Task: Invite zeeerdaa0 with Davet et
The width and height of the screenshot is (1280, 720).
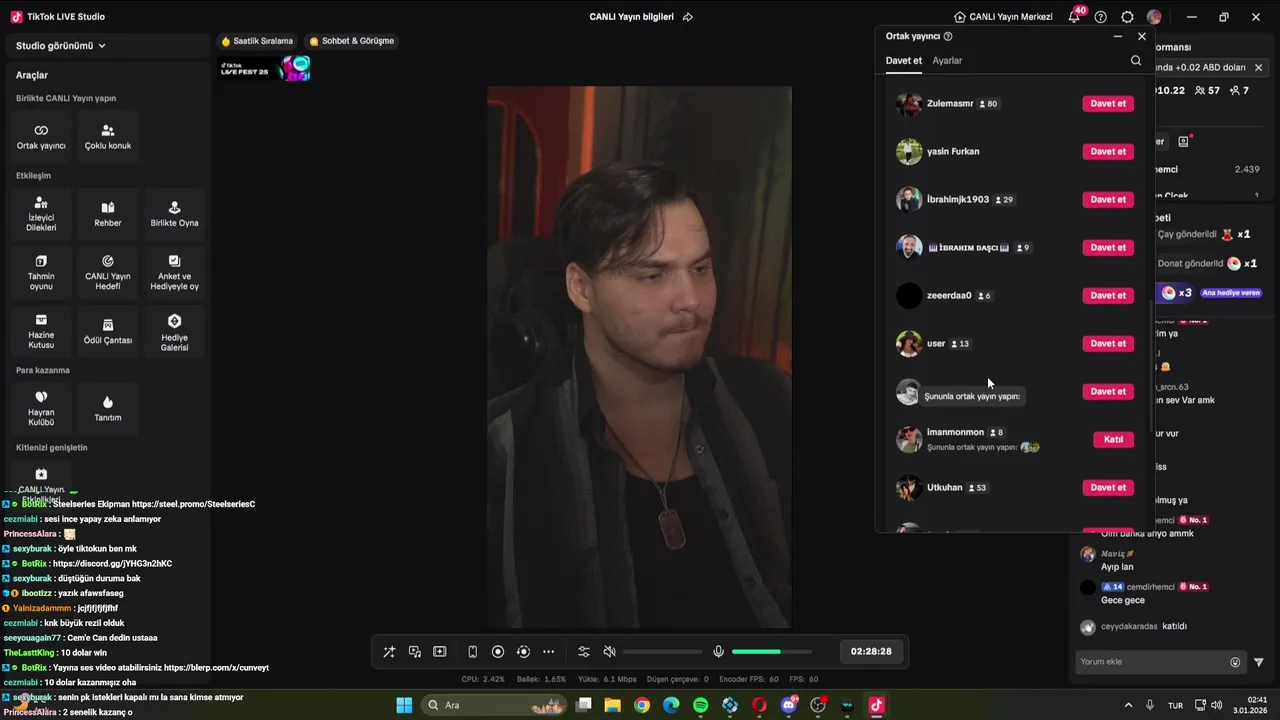Action: pos(1108,296)
